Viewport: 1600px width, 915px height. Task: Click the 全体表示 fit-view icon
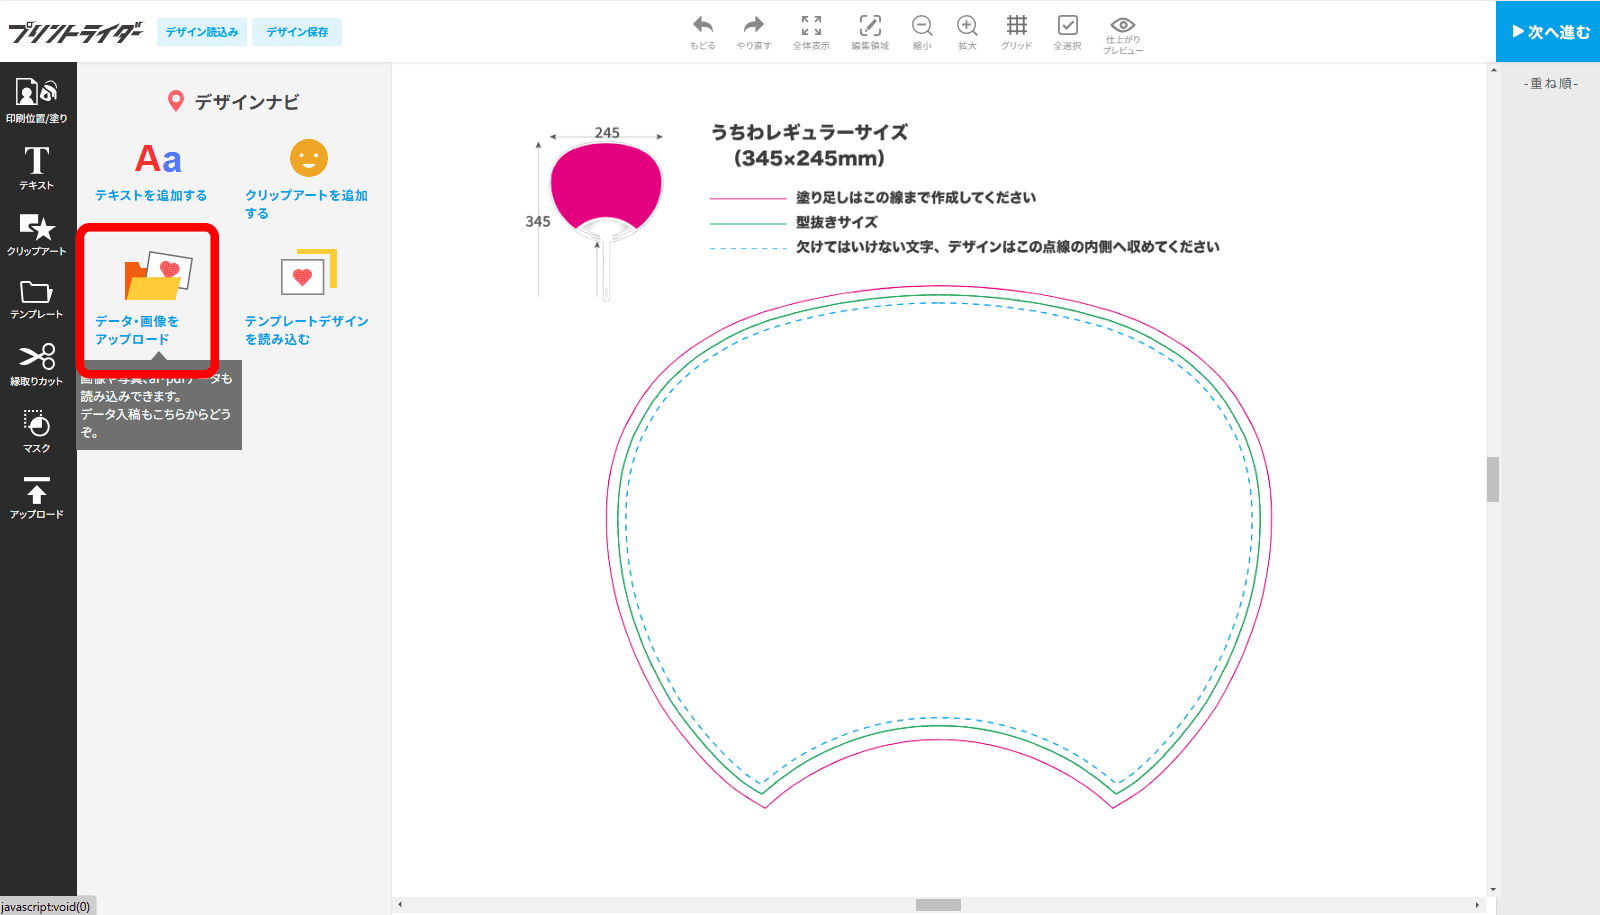click(811, 32)
